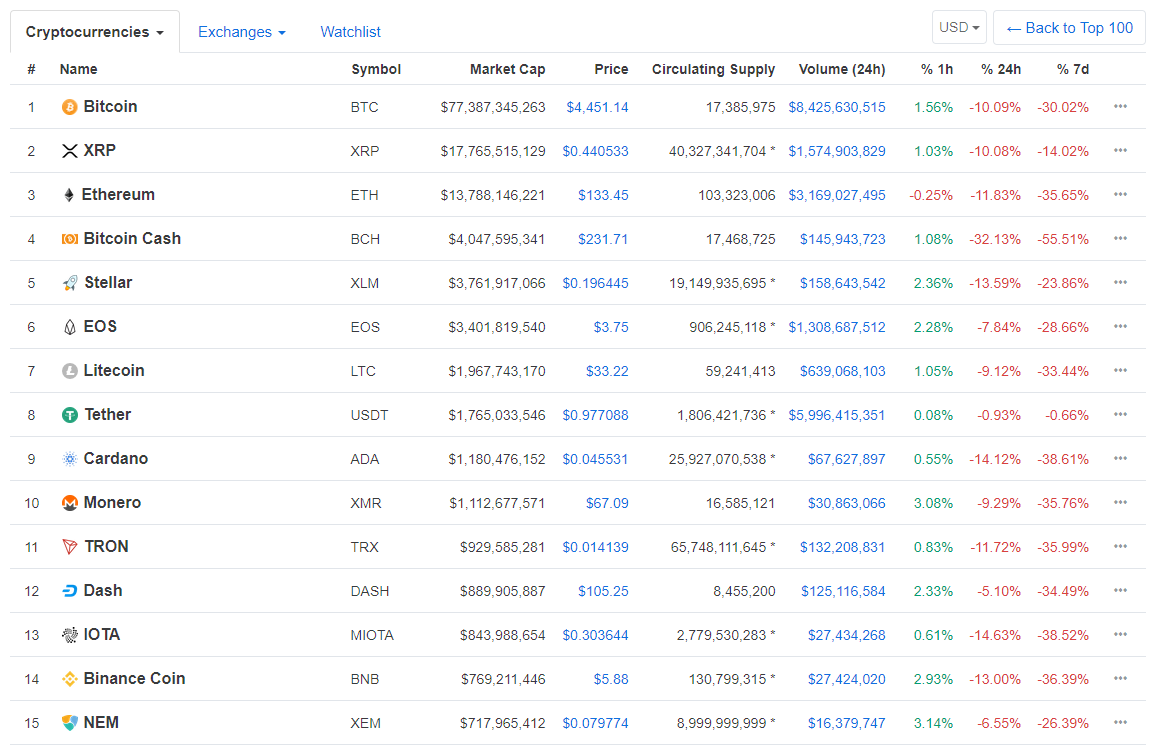The height and width of the screenshot is (748, 1153).
Task: Open the Litecoin coin page link
Action: coord(114,371)
